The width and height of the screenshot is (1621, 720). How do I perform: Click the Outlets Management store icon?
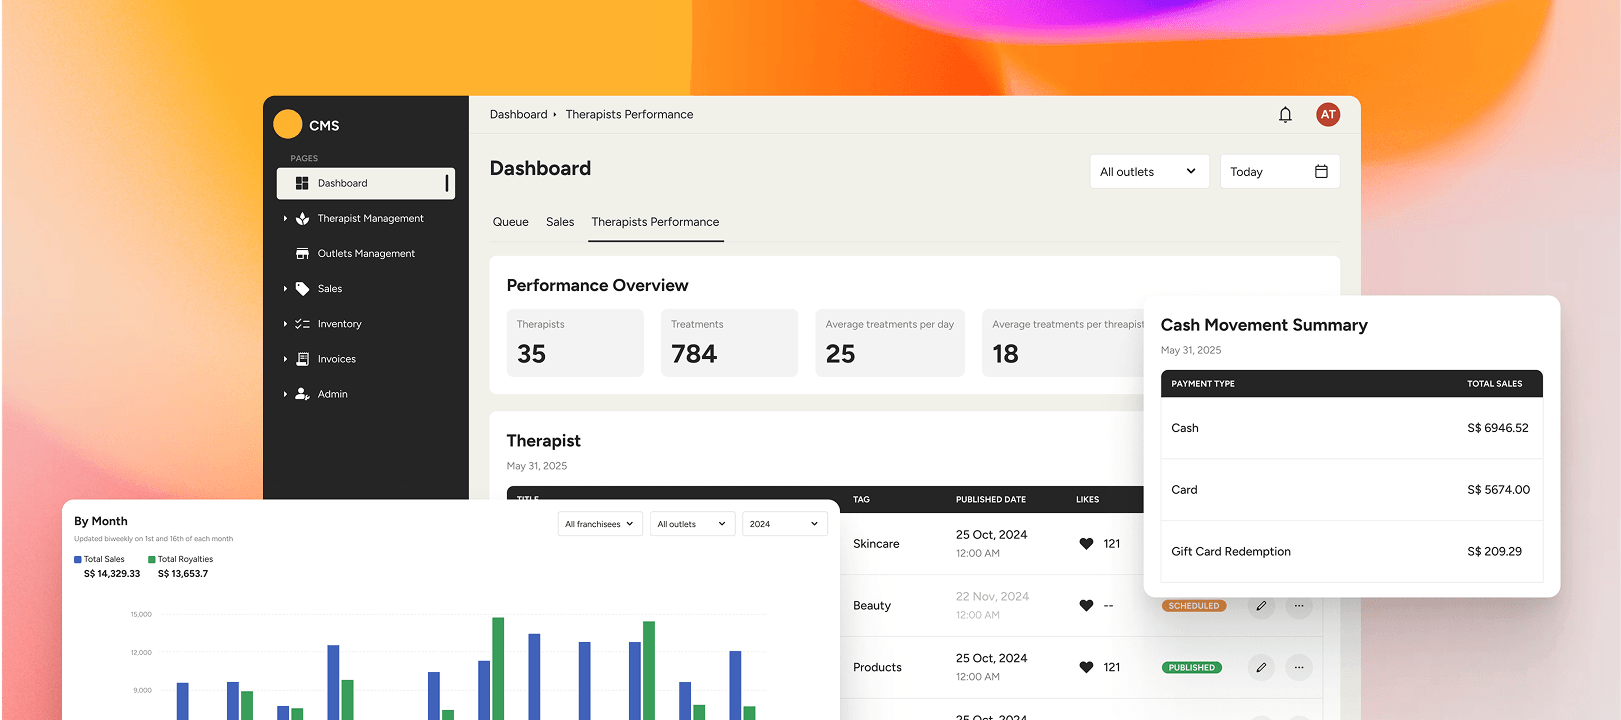pos(302,254)
